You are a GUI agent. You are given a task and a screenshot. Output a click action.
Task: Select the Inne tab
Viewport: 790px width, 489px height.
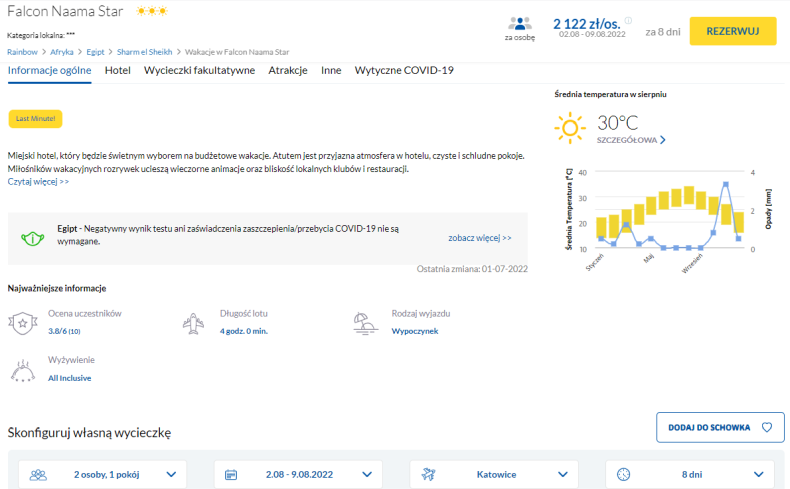pos(331,71)
